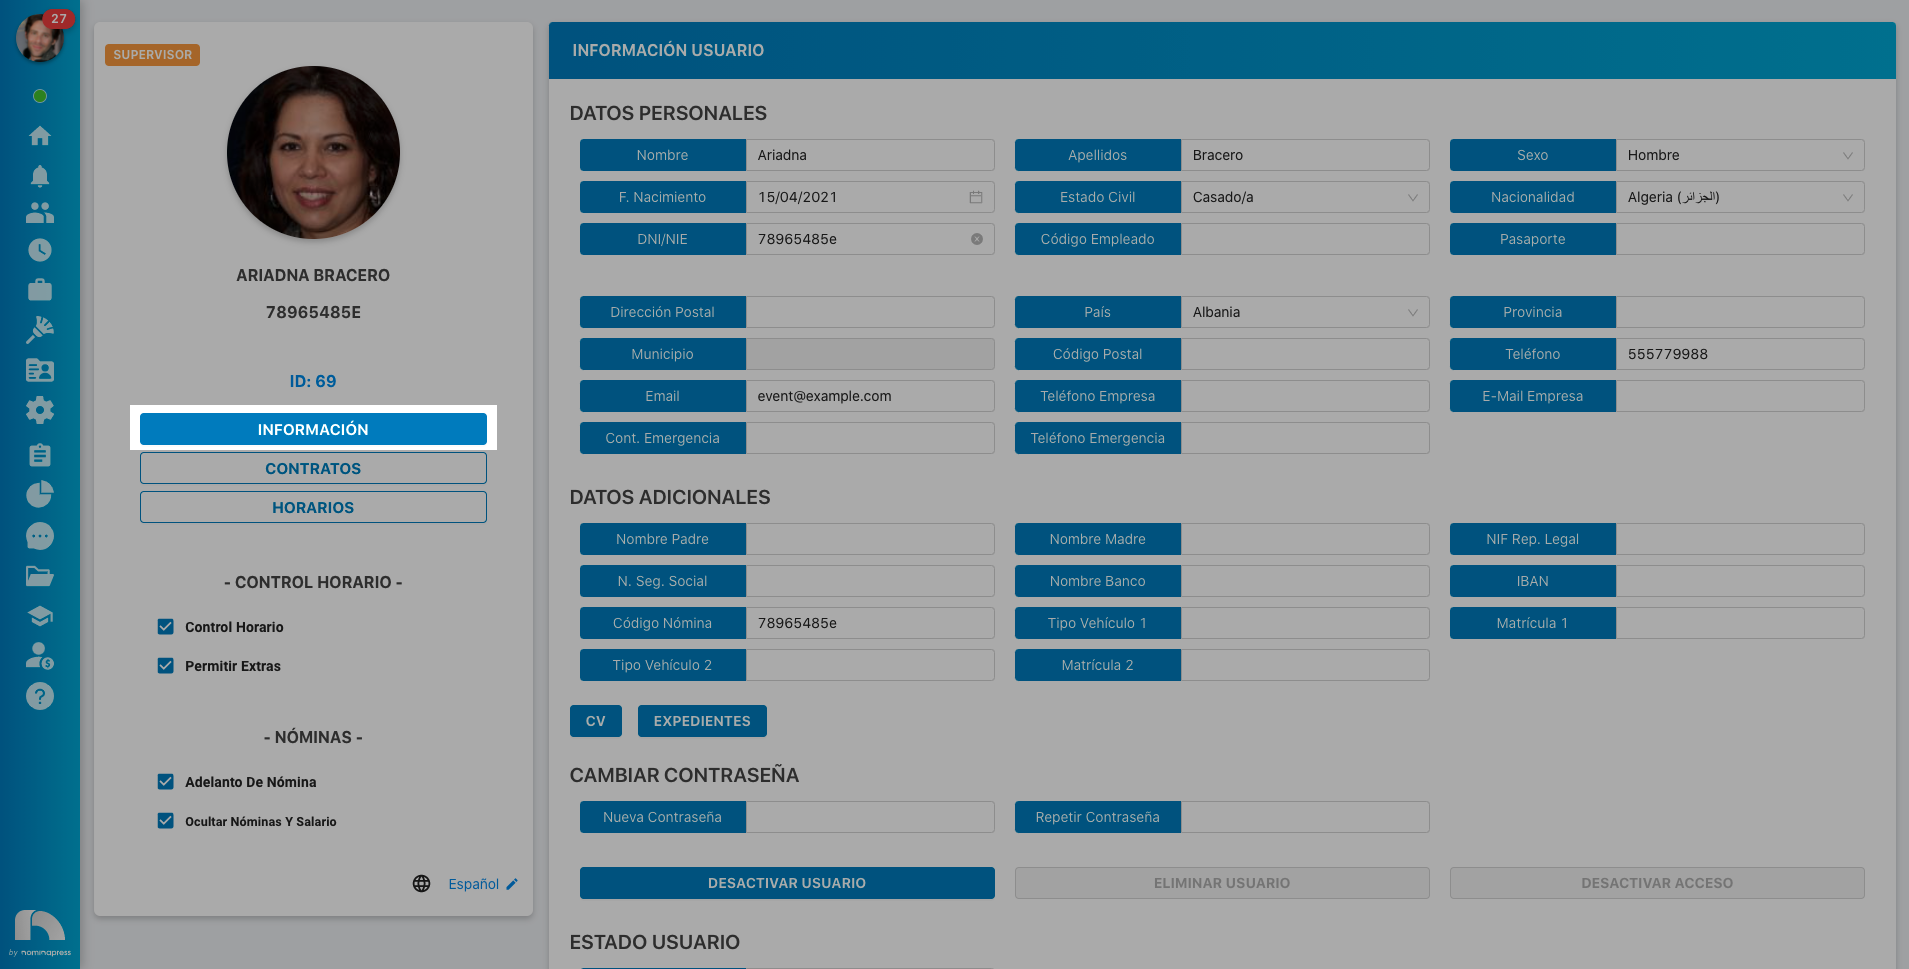The width and height of the screenshot is (1909, 969).
Task: Click the Código Nómina field
Action: click(870, 623)
